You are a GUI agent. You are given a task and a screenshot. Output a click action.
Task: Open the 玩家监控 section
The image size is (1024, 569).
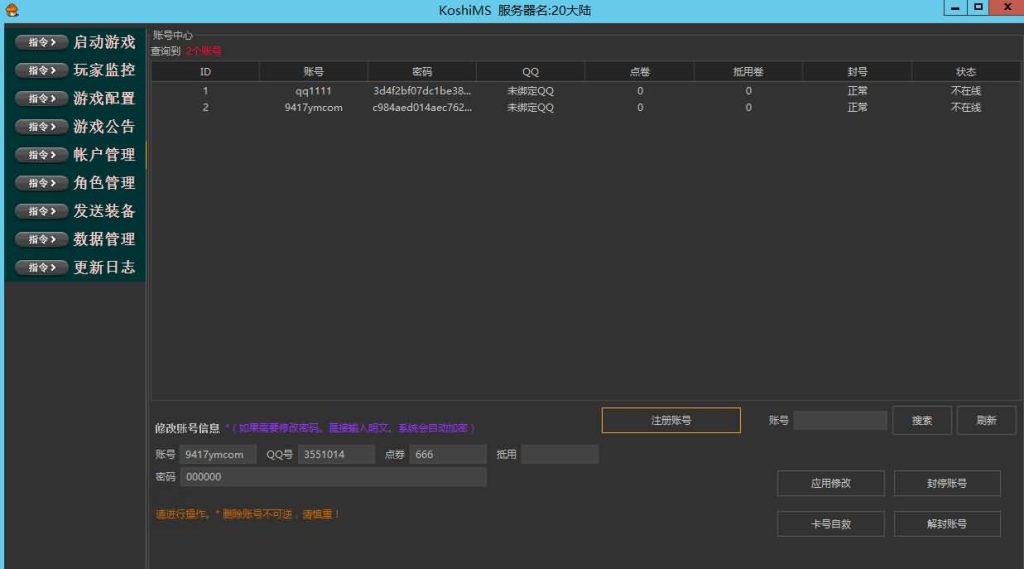[104, 71]
